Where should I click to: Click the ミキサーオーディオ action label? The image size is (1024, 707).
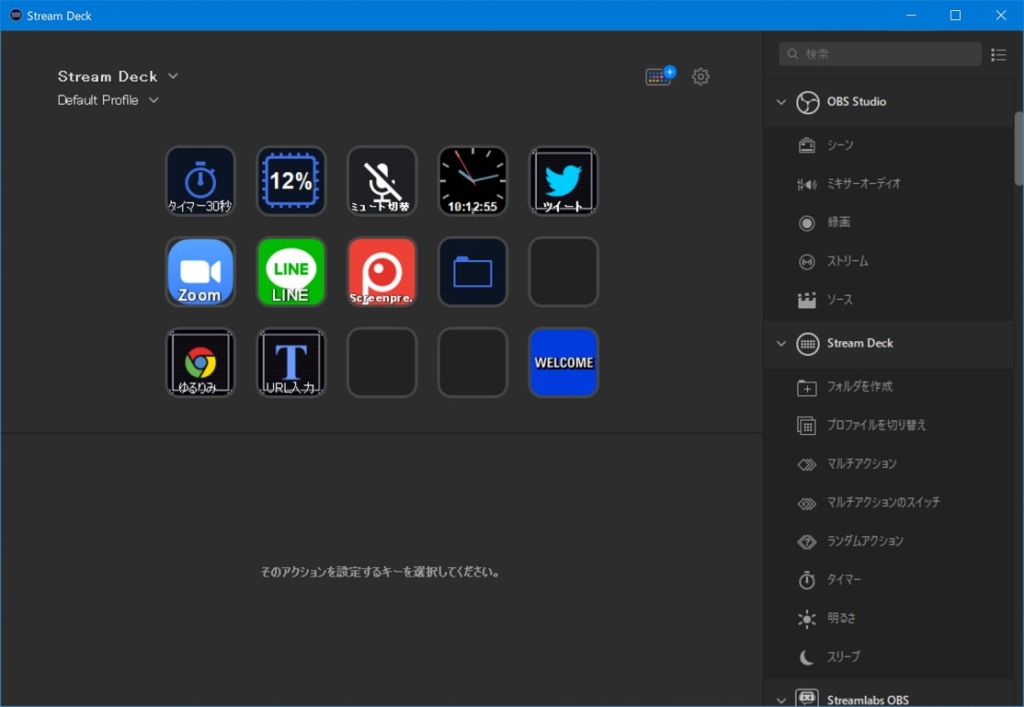864,184
